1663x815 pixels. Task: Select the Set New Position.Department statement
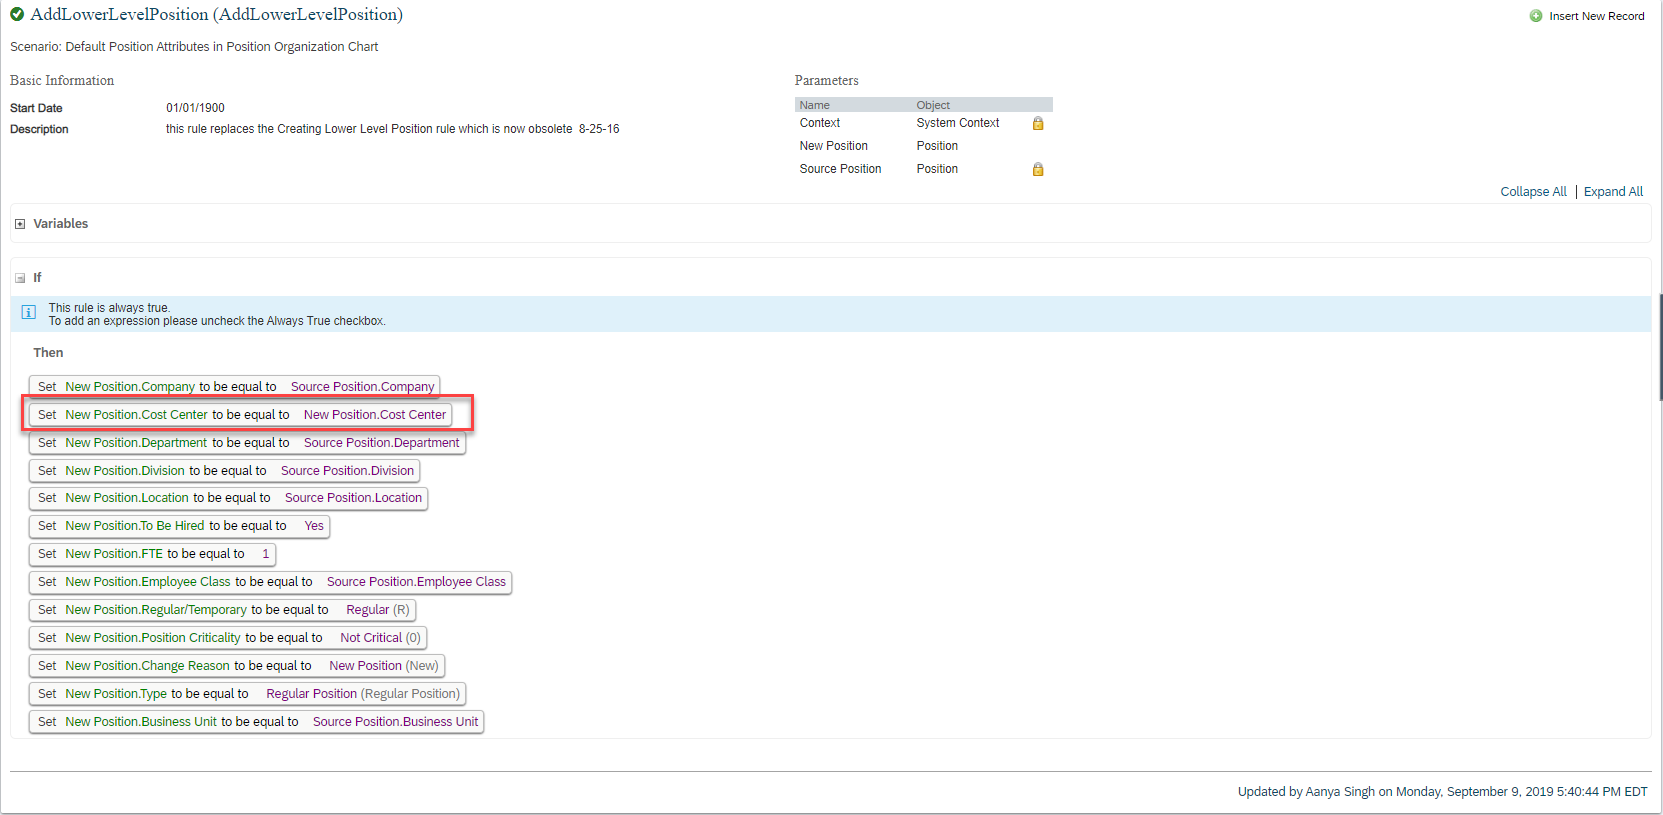click(247, 443)
